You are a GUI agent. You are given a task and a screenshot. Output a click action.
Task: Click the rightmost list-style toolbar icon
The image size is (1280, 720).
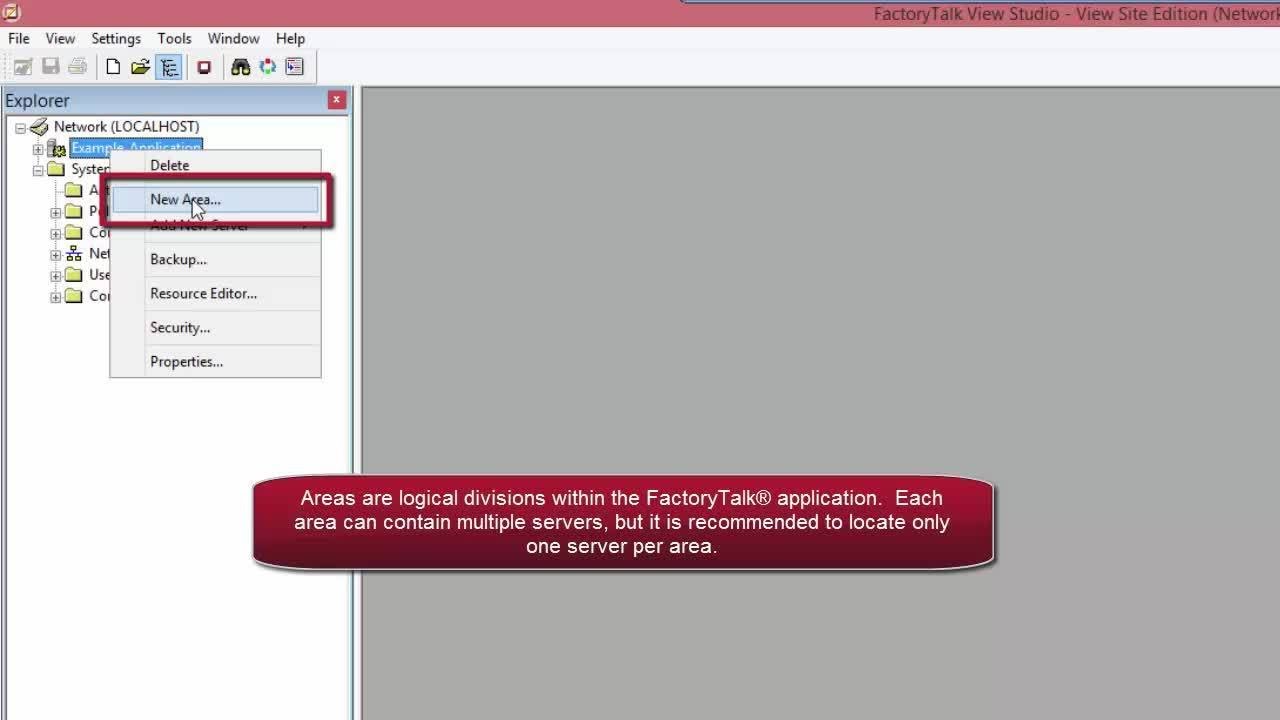coord(294,67)
